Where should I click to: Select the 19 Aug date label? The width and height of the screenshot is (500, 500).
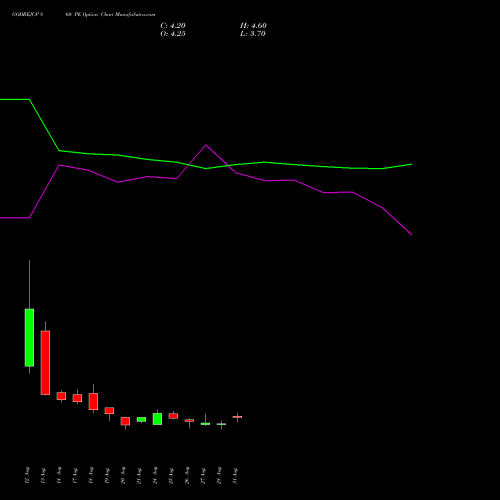tap(107, 475)
